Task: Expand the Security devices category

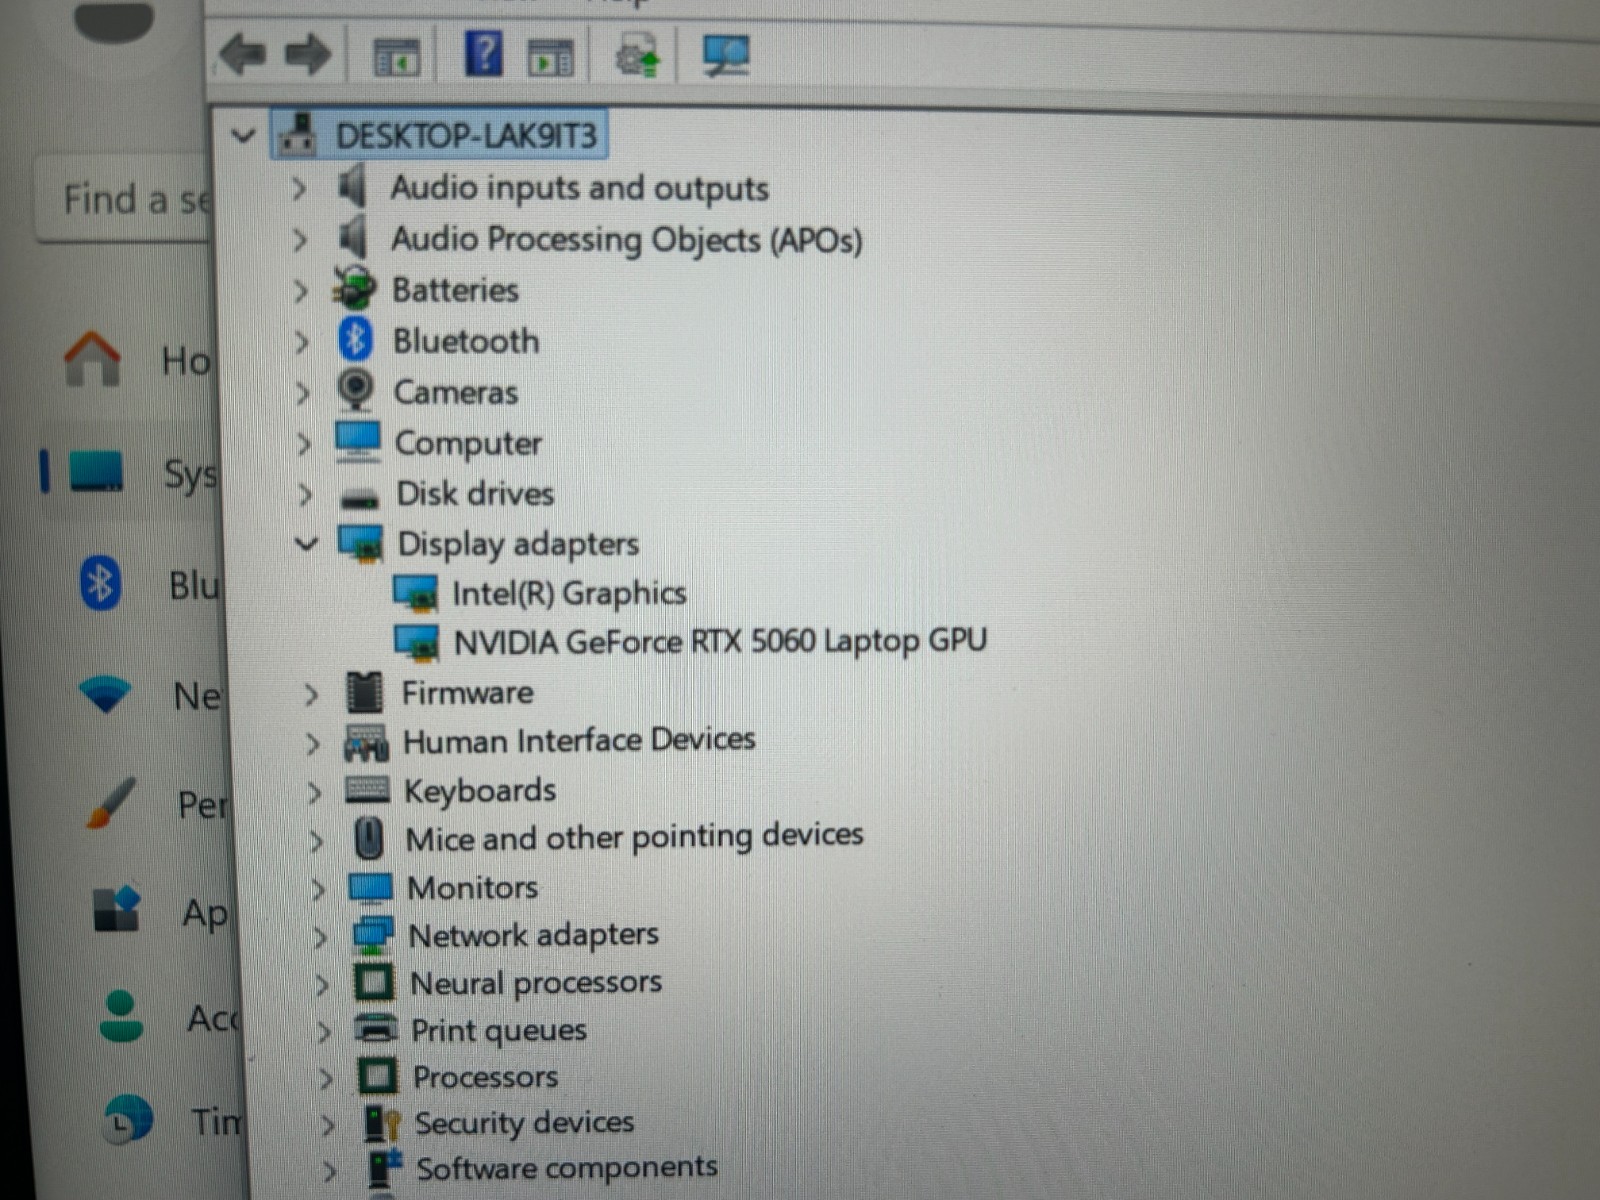Action: (328, 1125)
